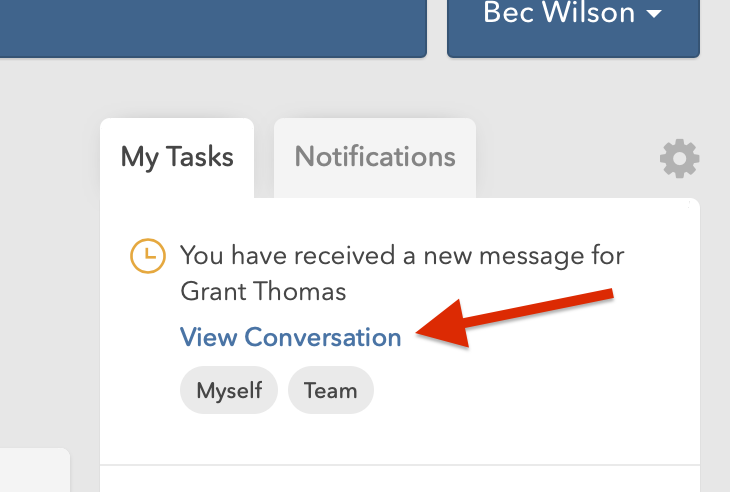This screenshot has width=730, height=492.
Task: Click the blue header bar left of the user menu
Action: [213, 26]
